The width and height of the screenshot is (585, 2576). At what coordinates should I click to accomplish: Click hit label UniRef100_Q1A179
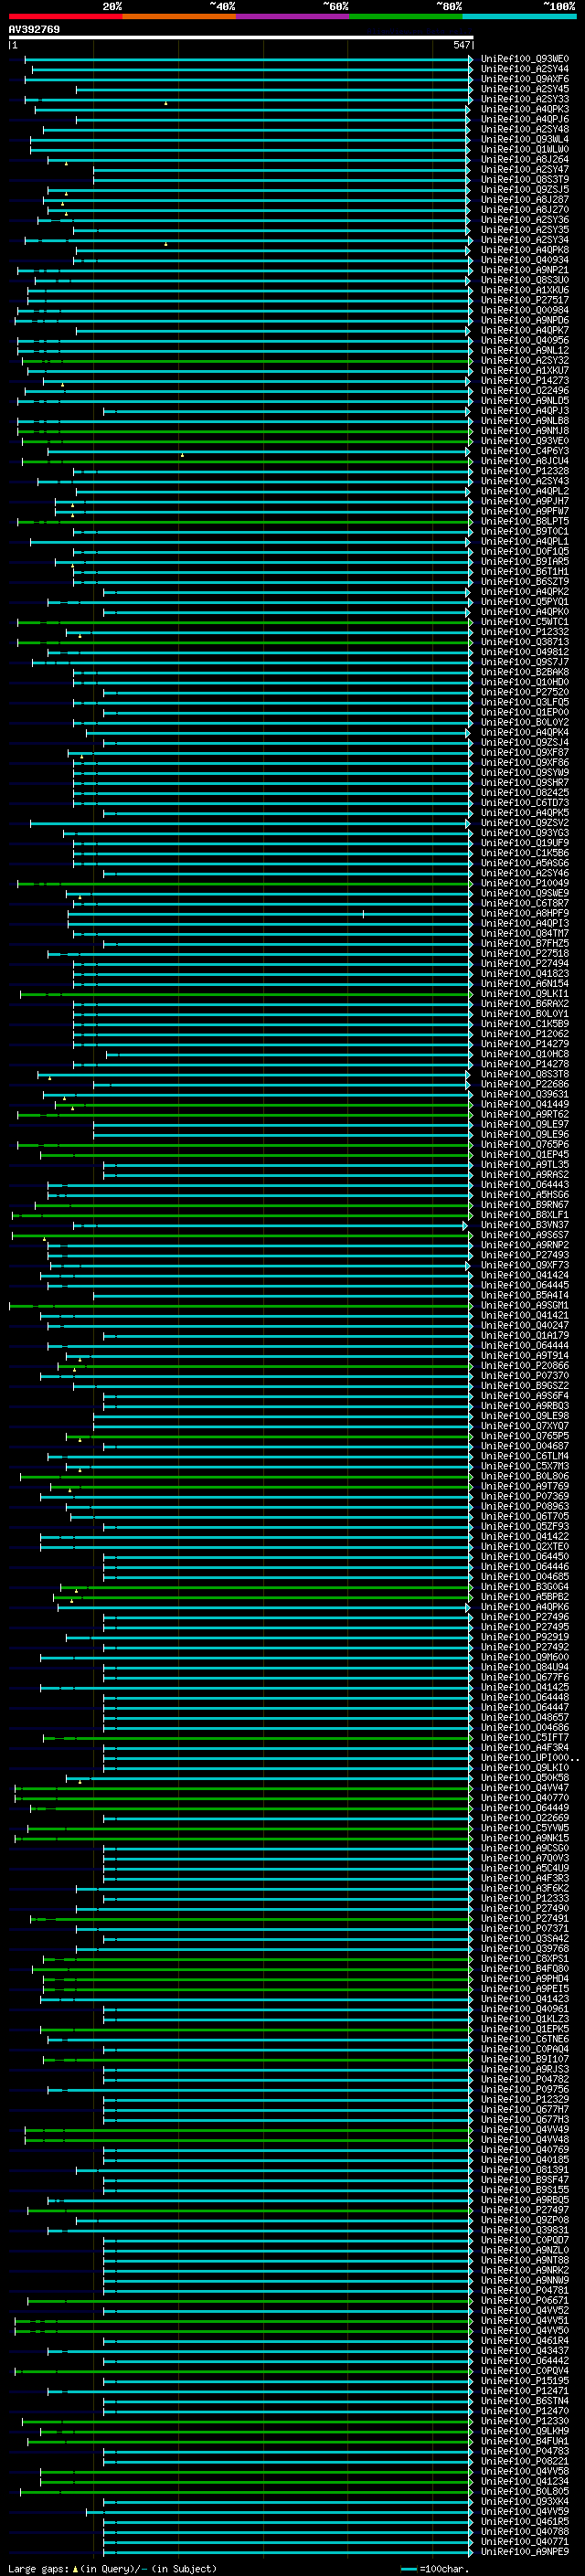click(524, 1336)
